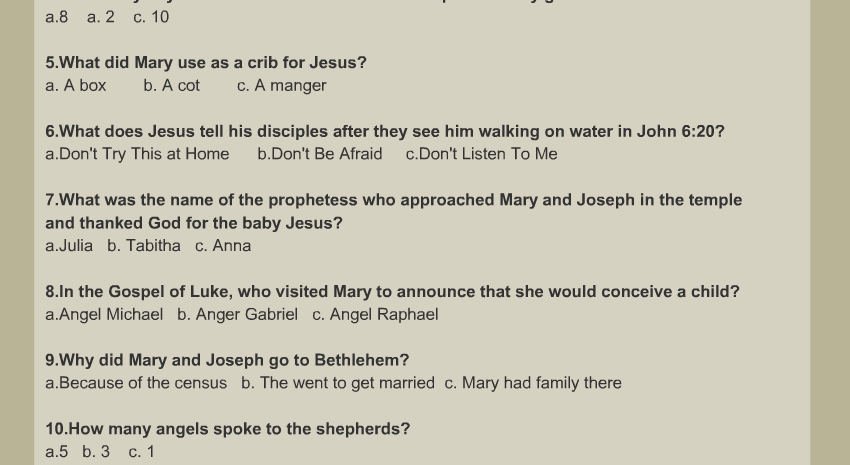The image size is (850, 465).
Task: Choose 'c. Angel Raphael' answer
Action: 375,314
